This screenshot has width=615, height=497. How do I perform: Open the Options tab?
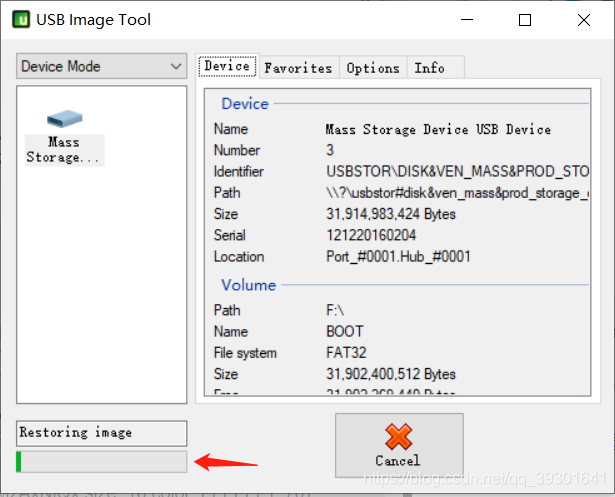[373, 68]
